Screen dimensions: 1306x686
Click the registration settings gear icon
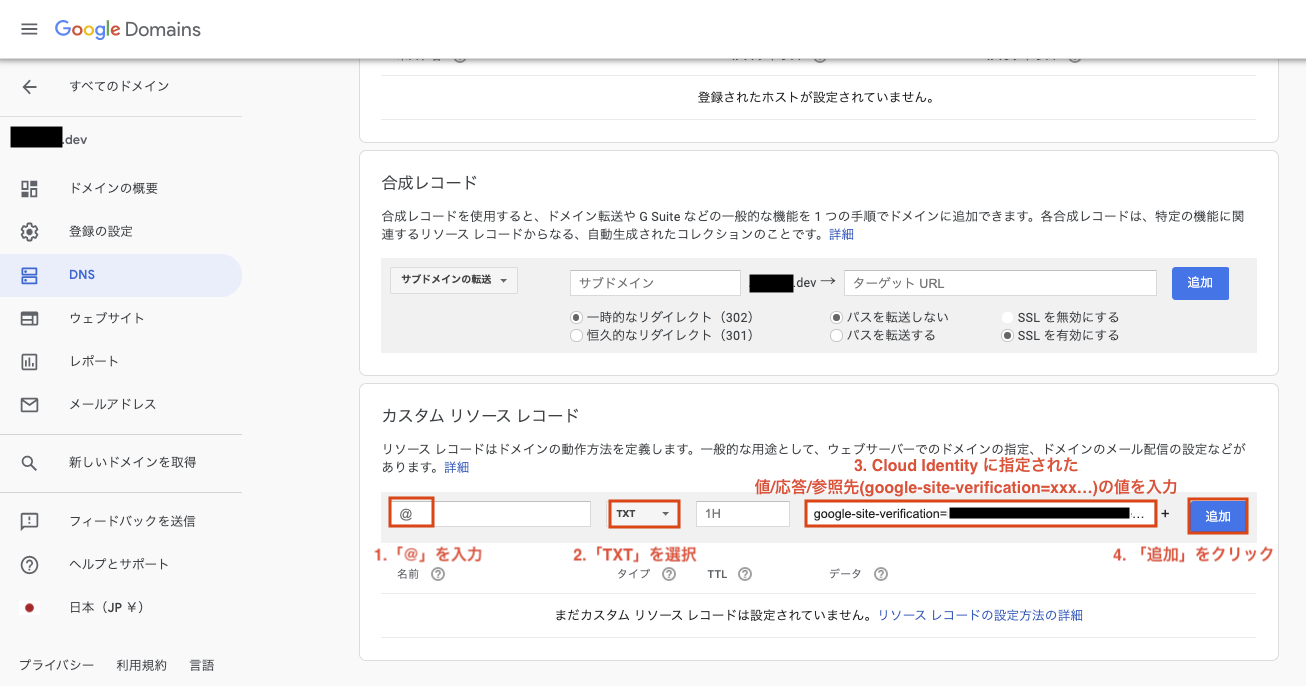pos(29,232)
